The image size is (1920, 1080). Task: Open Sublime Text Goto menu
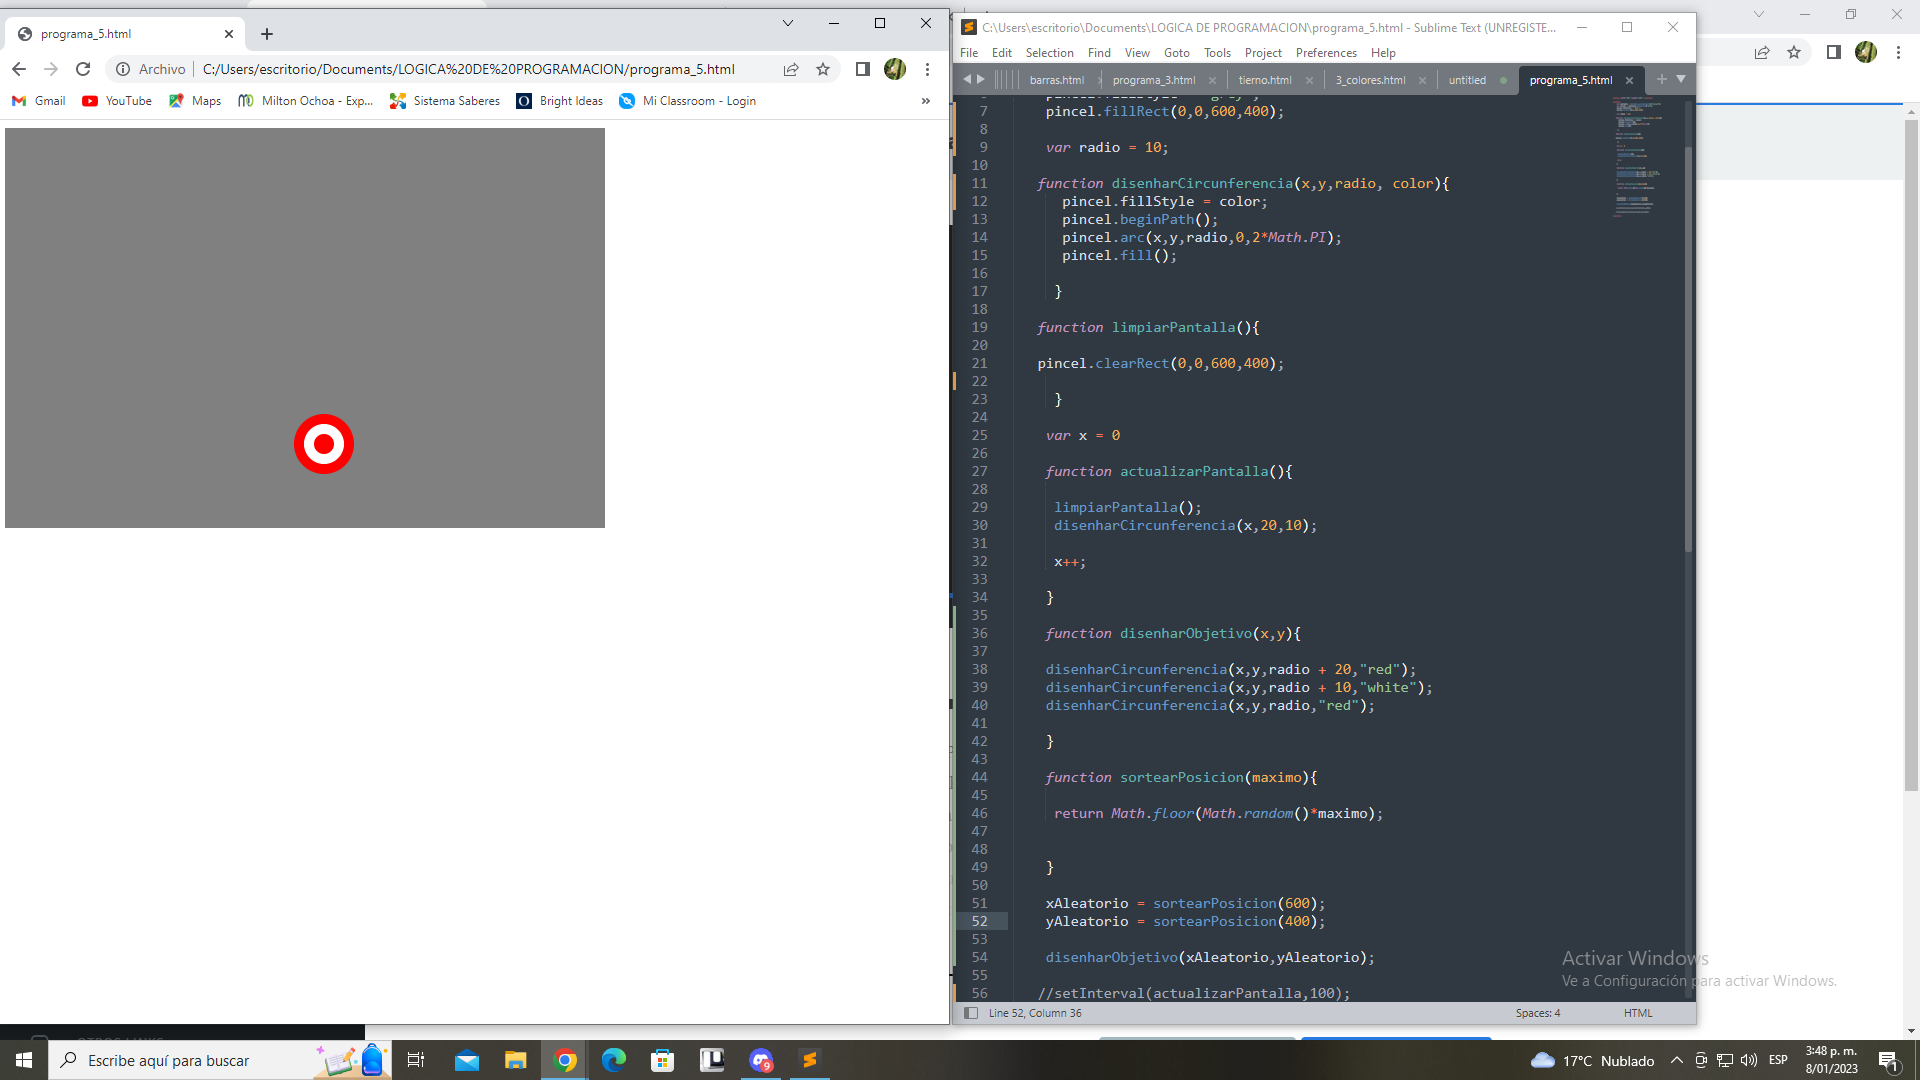pyautogui.click(x=1177, y=53)
